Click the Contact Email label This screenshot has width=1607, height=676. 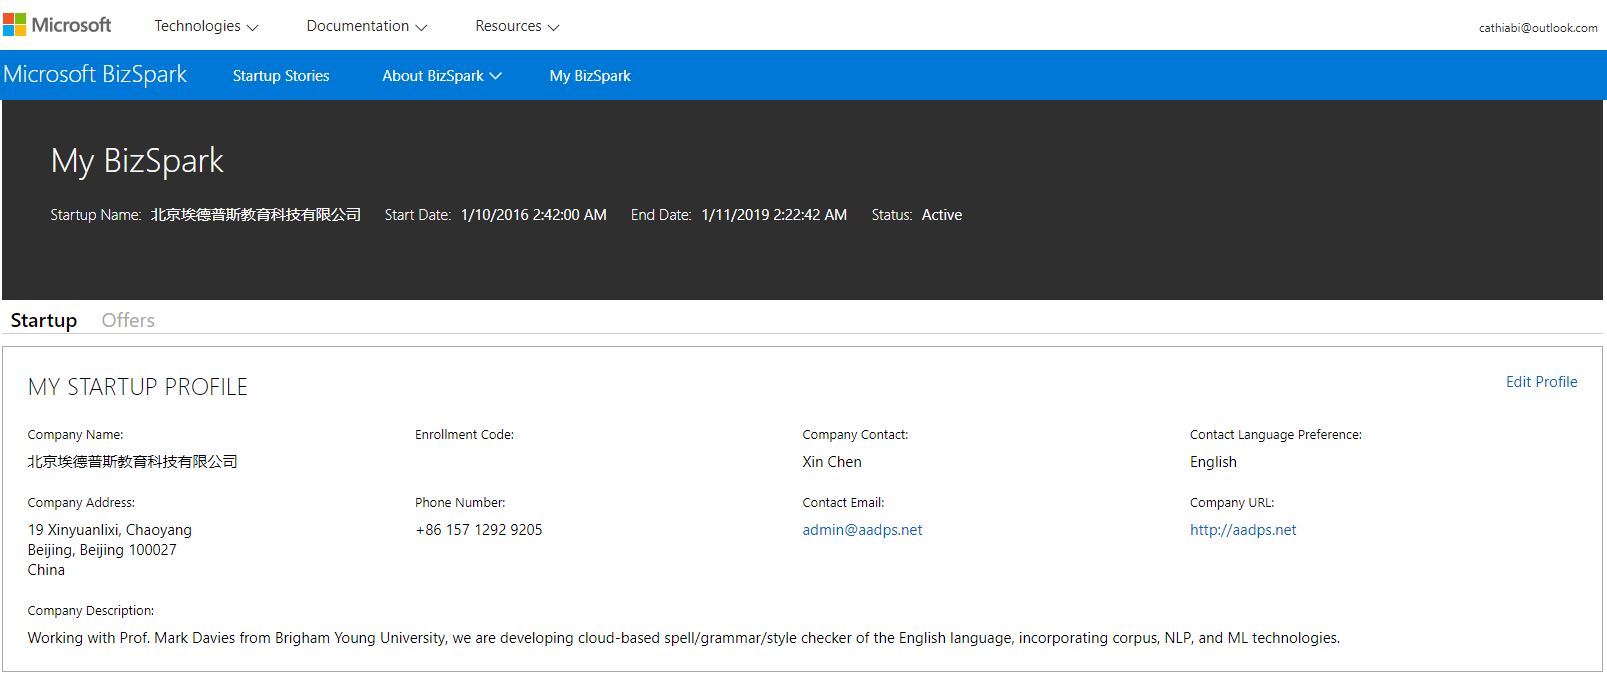point(843,503)
